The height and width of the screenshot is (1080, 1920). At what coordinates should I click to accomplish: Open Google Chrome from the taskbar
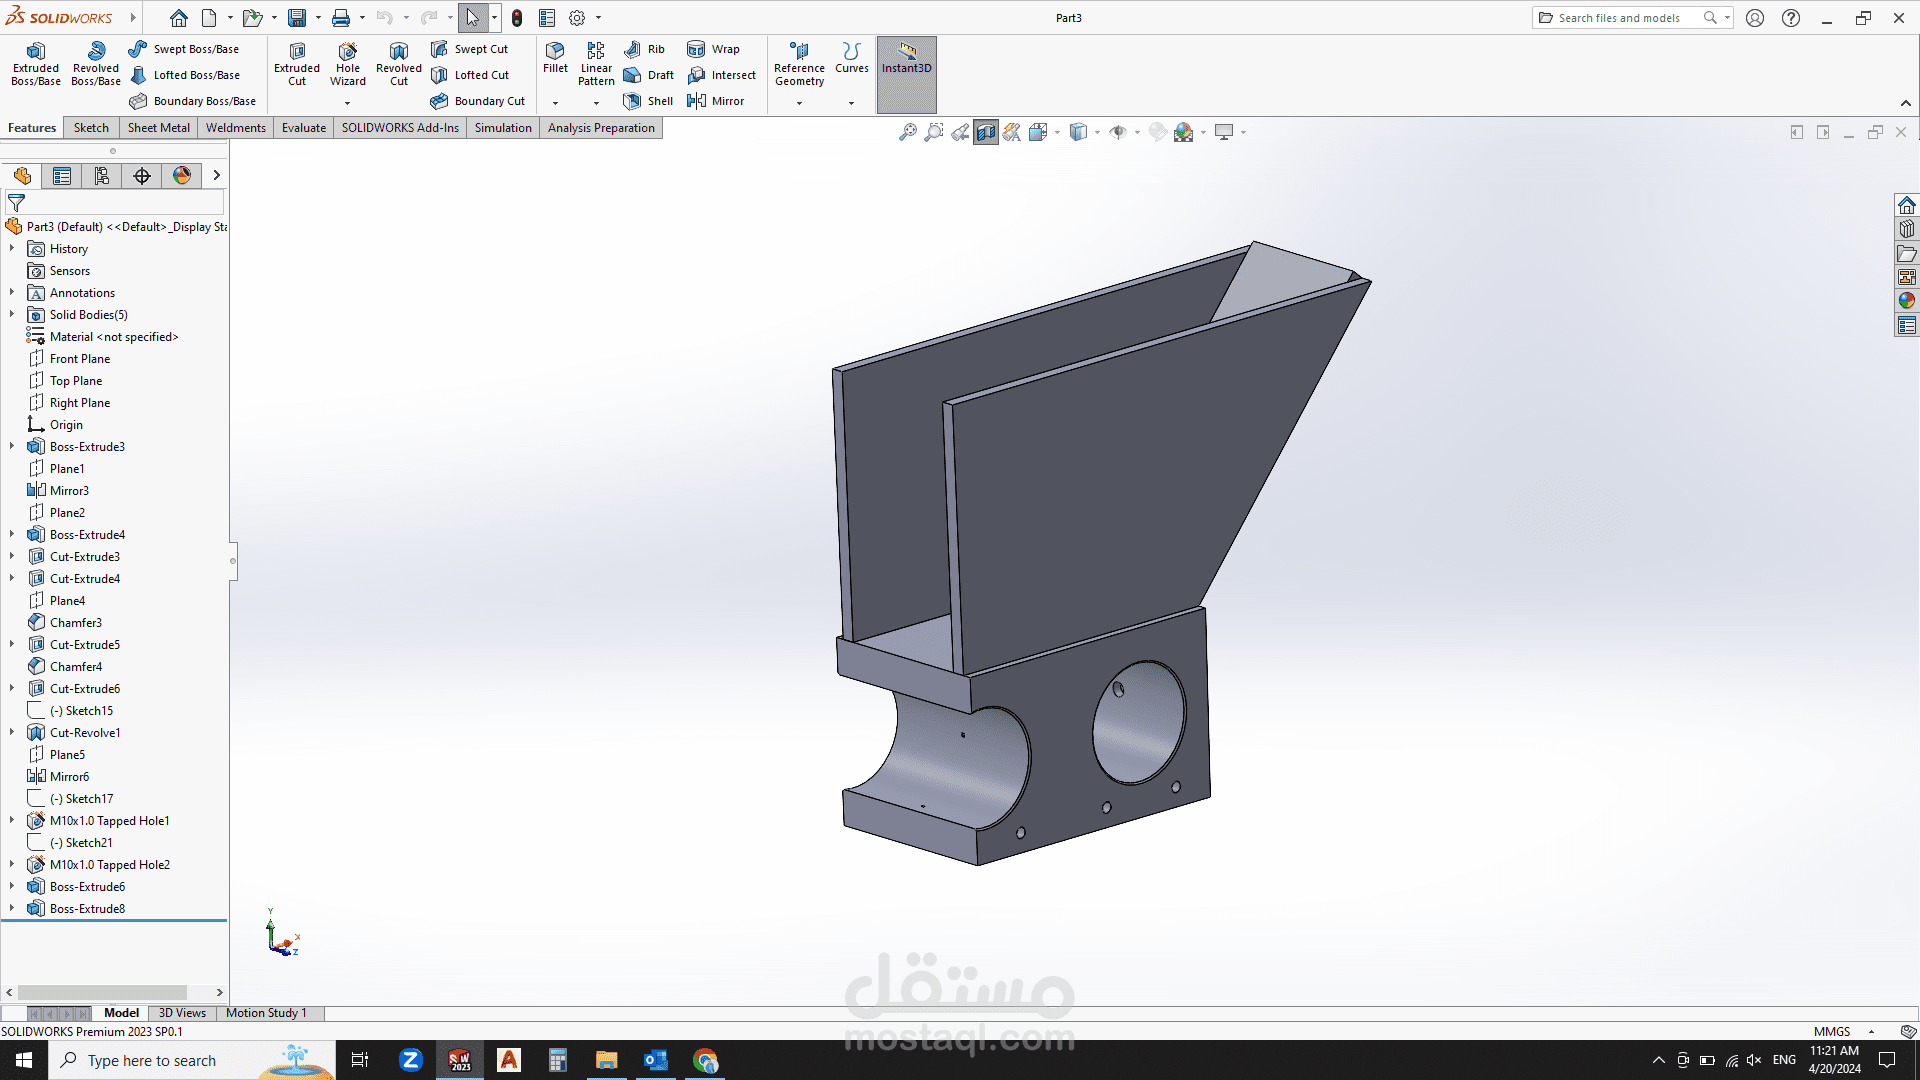click(x=705, y=1060)
